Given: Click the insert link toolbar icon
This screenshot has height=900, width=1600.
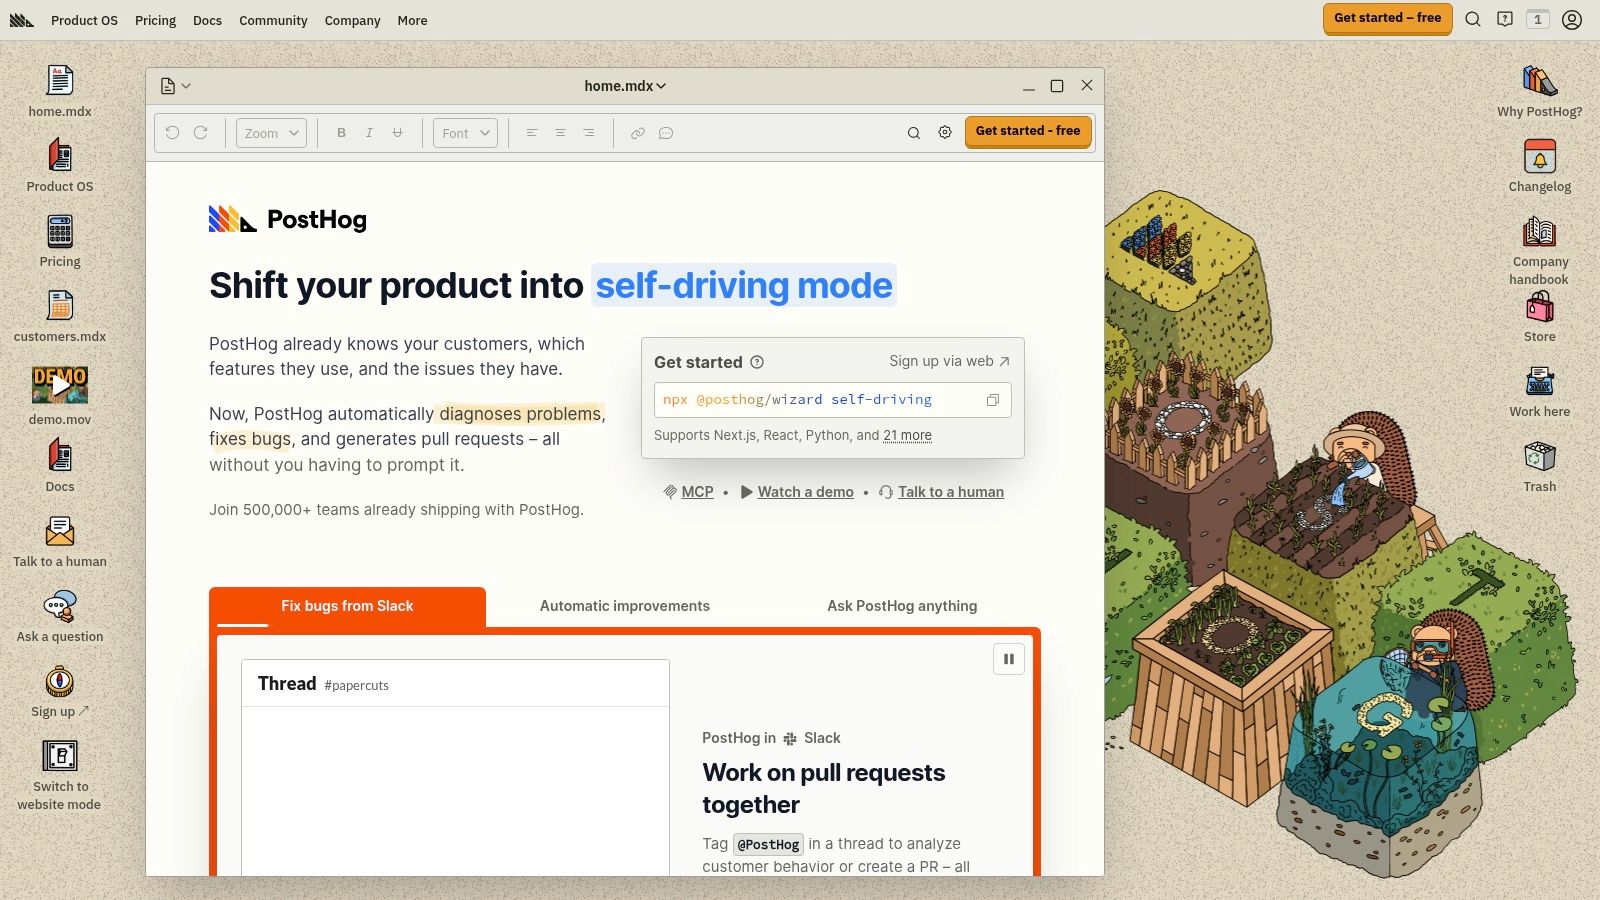Looking at the screenshot, I should [x=637, y=133].
